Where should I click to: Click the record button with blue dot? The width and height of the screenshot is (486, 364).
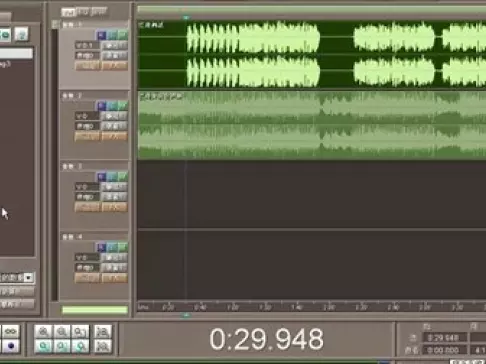(11, 346)
